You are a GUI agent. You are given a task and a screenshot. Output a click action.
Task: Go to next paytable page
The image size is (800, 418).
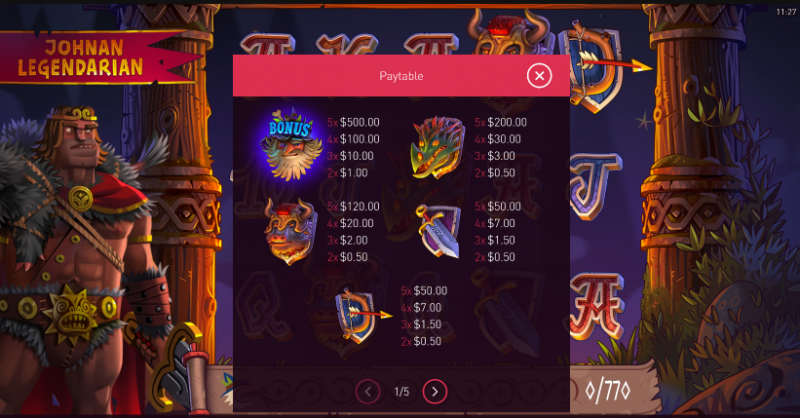coord(435,391)
